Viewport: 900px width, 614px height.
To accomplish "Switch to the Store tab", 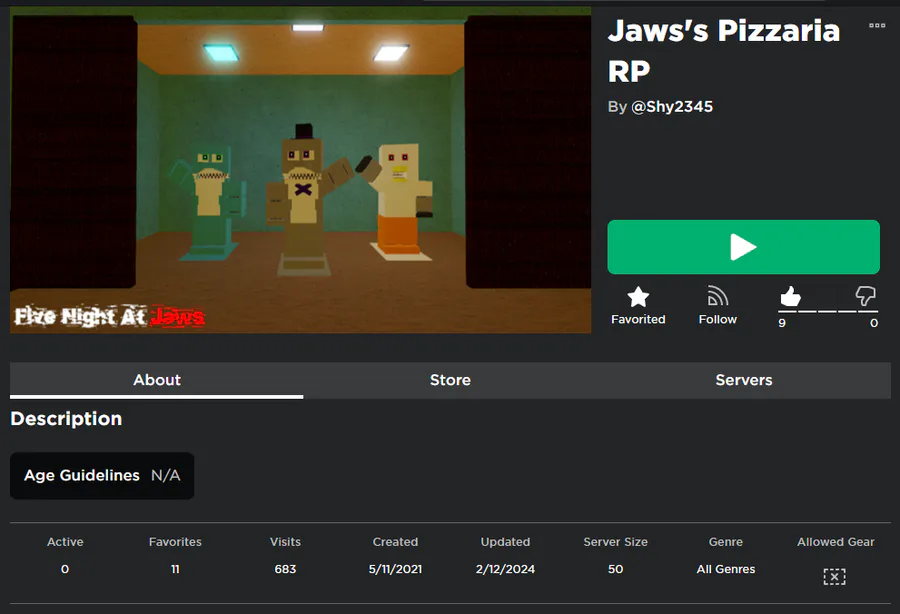I will (x=451, y=380).
